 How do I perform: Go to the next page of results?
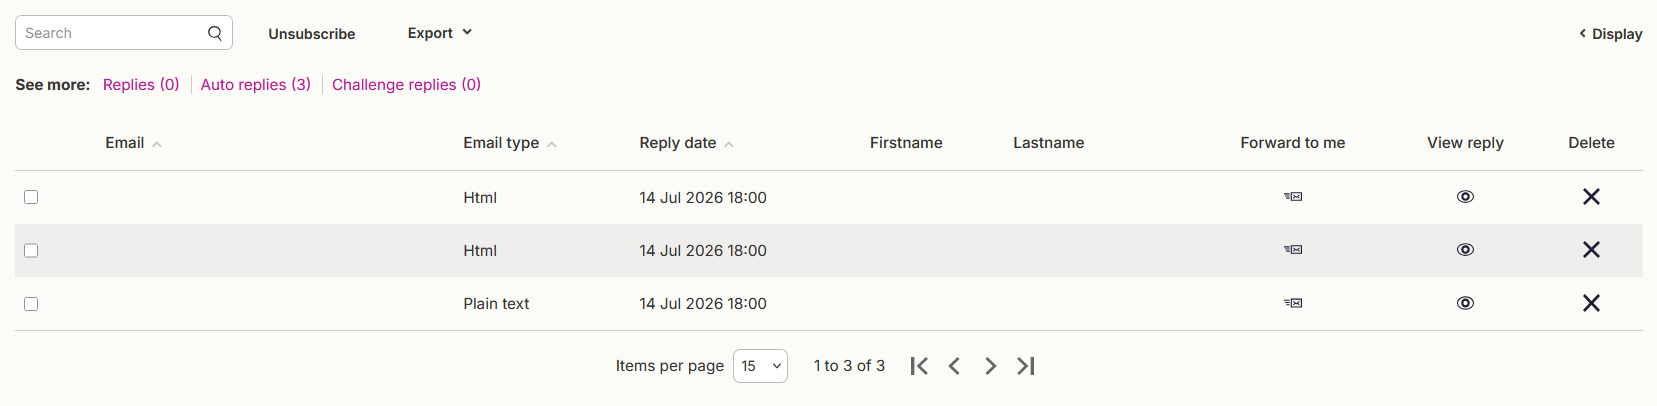990,366
